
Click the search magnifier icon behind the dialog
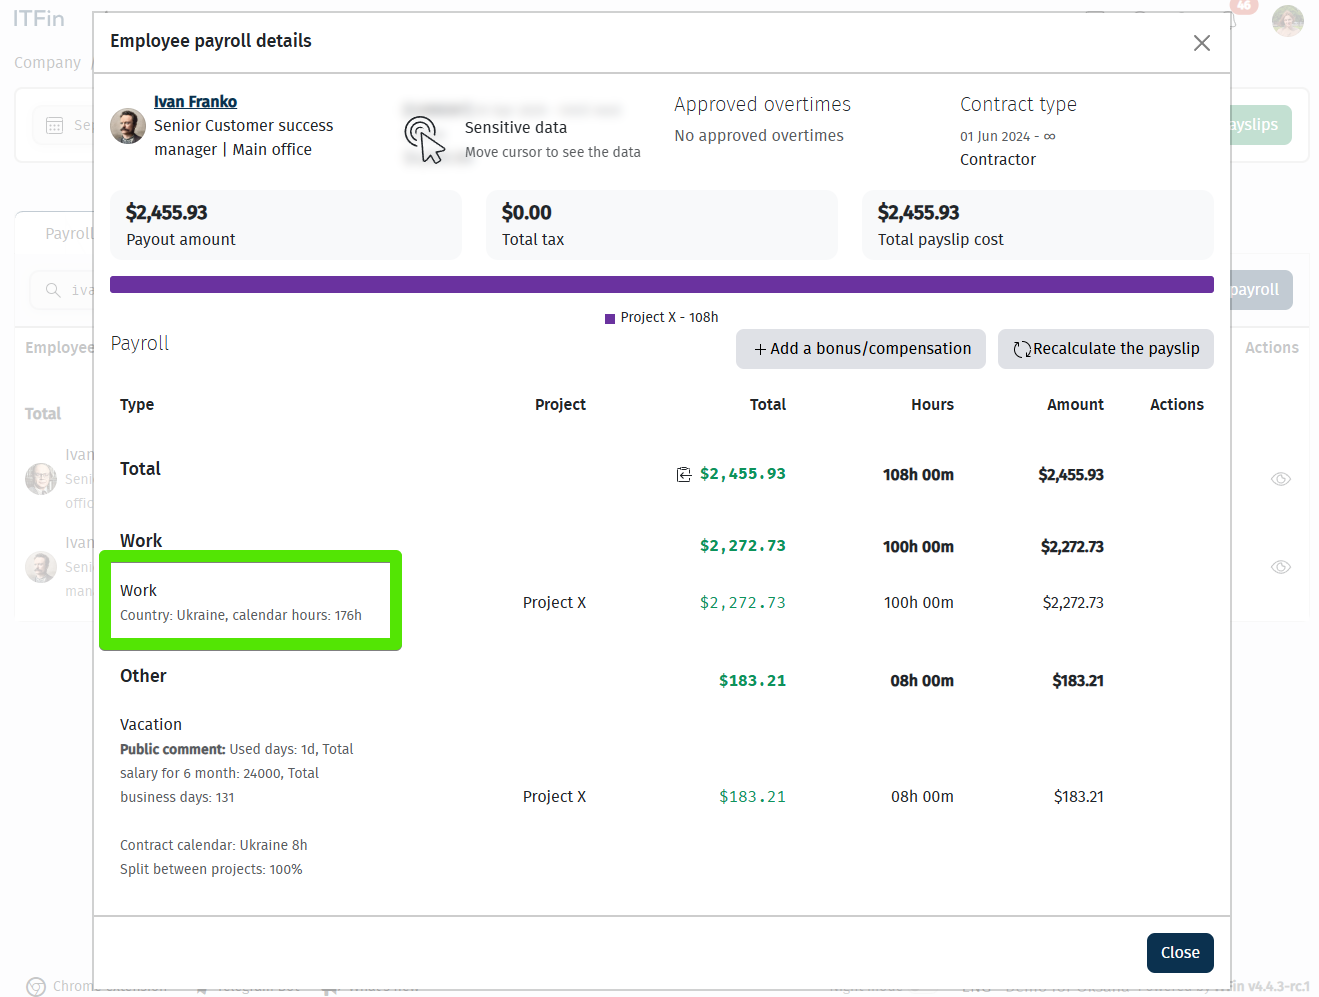pyautogui.click(x=53, y=290)
